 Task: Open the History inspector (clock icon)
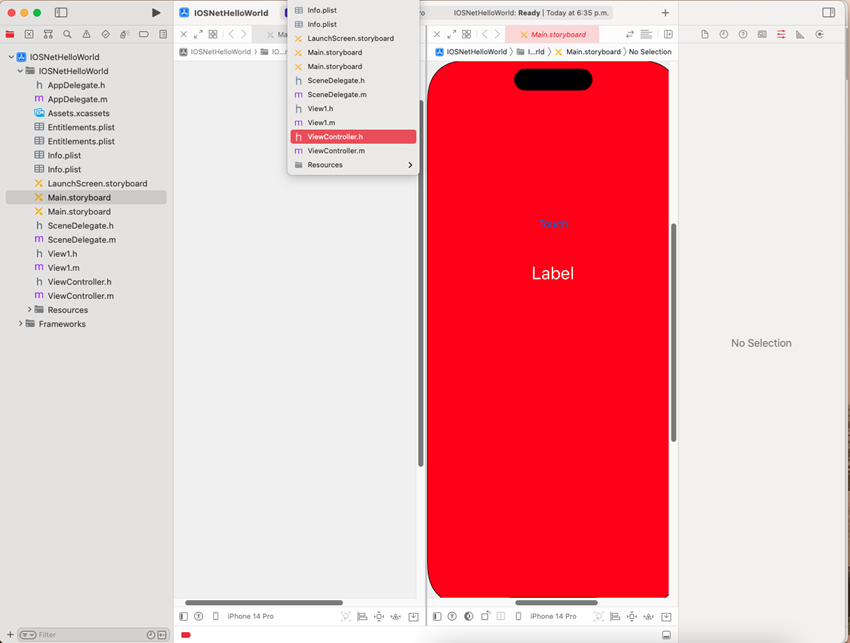pyautogui.click(x=723, y=34)
